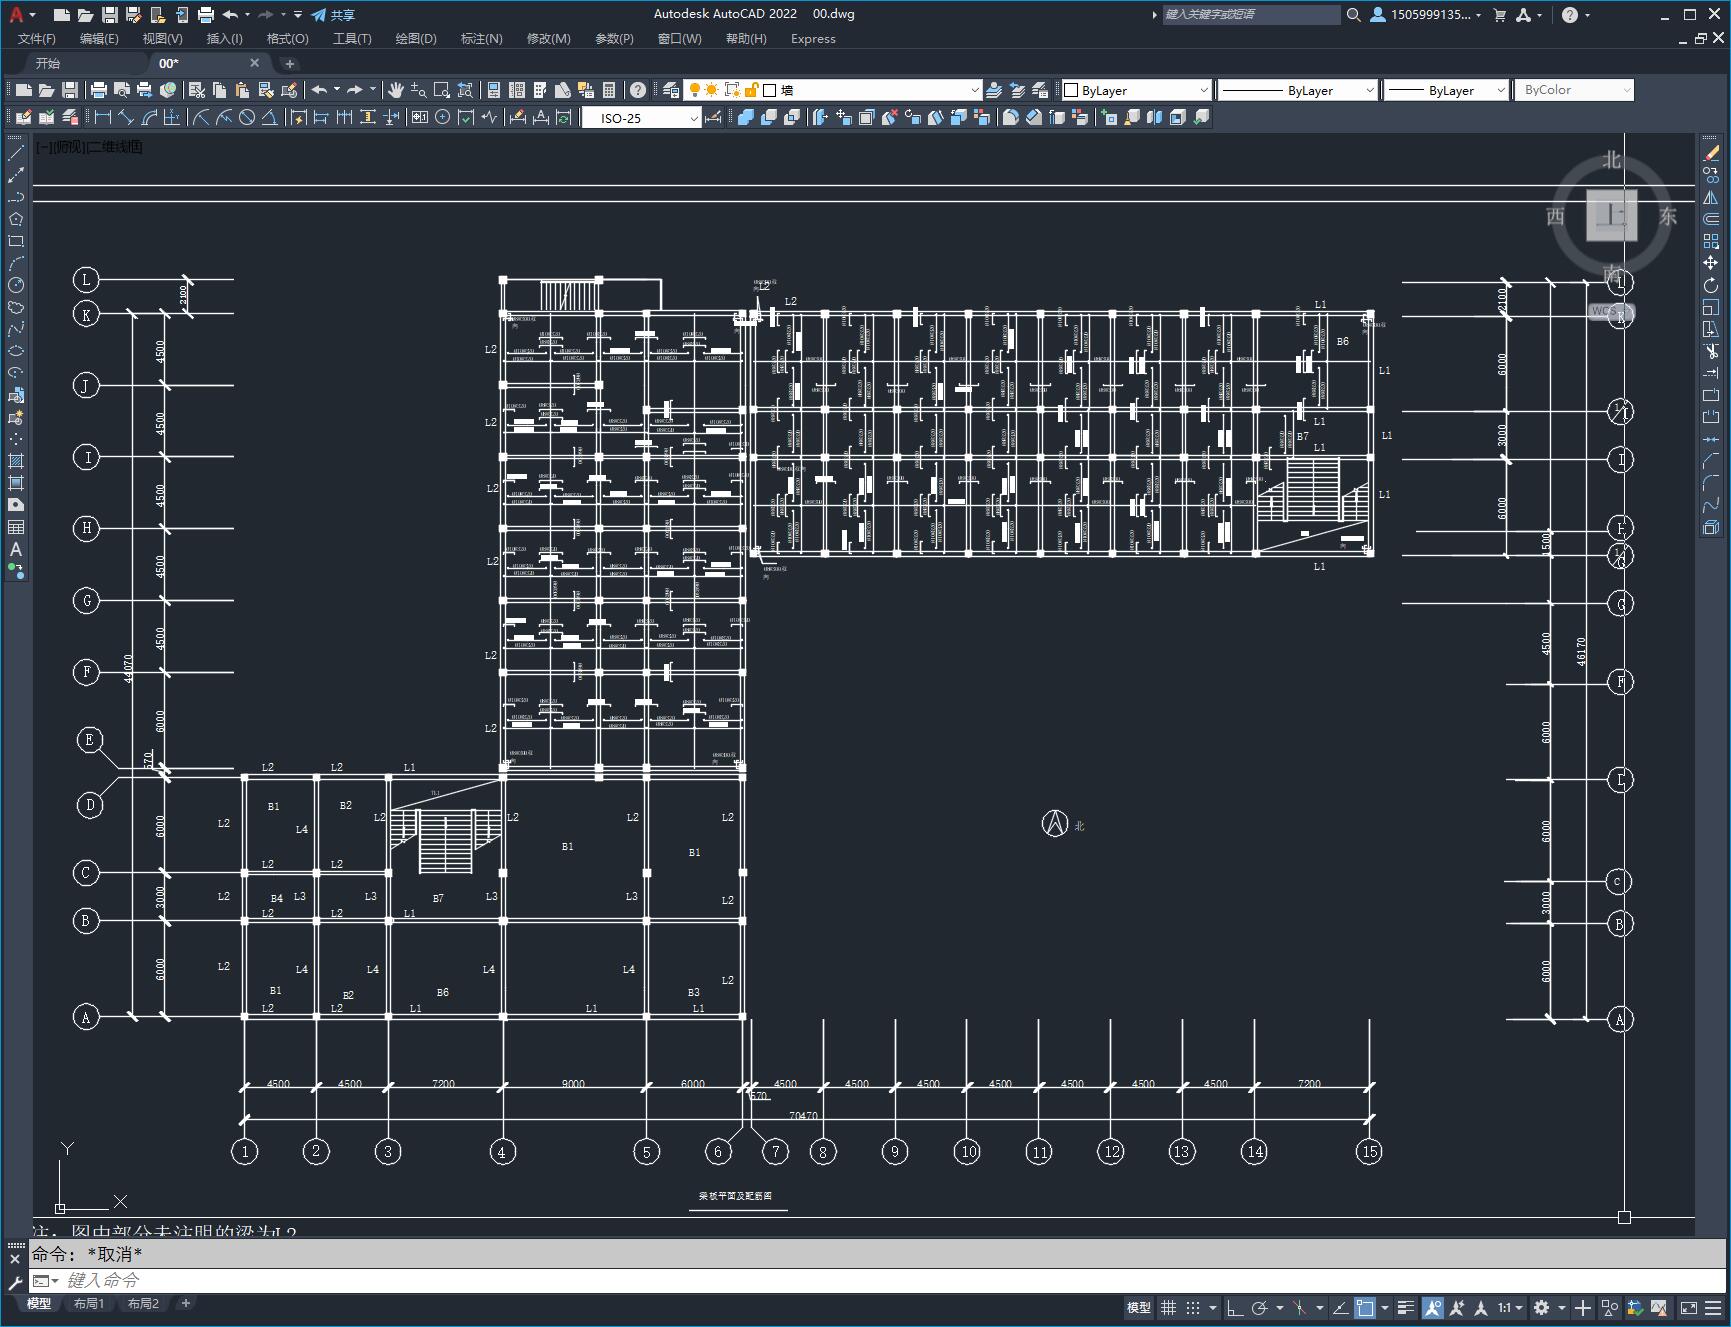
Task: Open the ByLayer linetype dropdown
Action: click(x=1297, y=90)
